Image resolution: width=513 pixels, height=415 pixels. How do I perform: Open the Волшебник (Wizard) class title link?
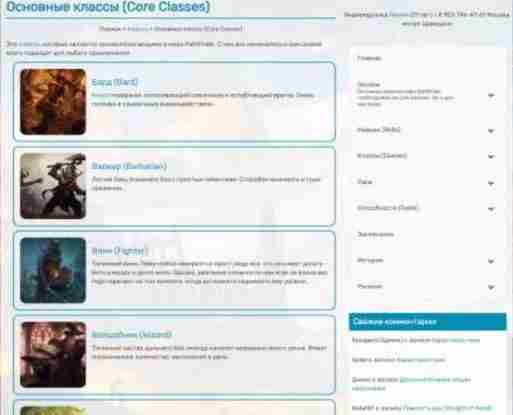point(131,335)
